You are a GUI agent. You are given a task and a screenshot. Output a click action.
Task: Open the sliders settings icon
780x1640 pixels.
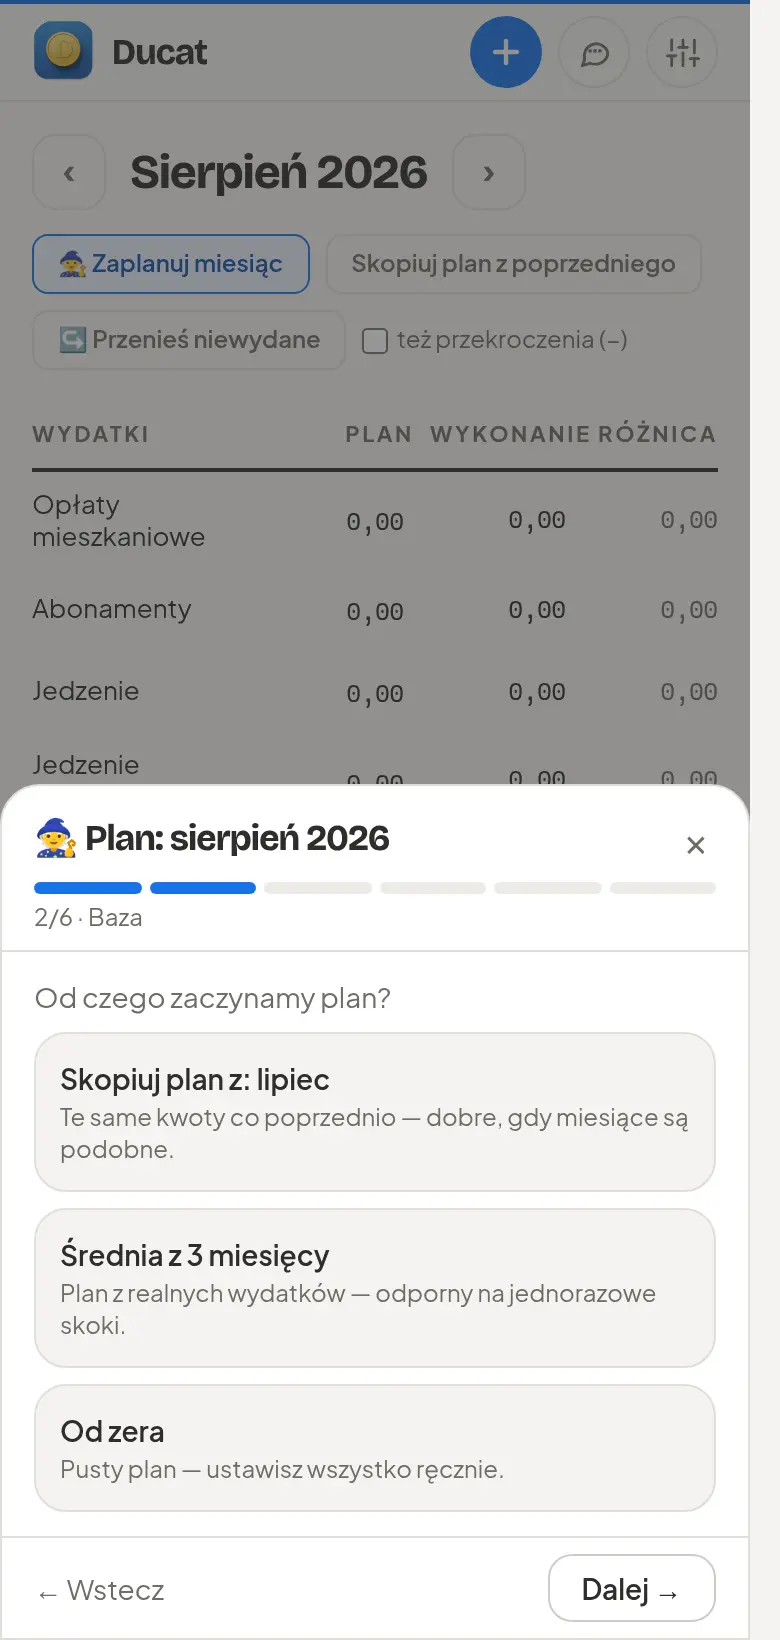tap(683, 52)
